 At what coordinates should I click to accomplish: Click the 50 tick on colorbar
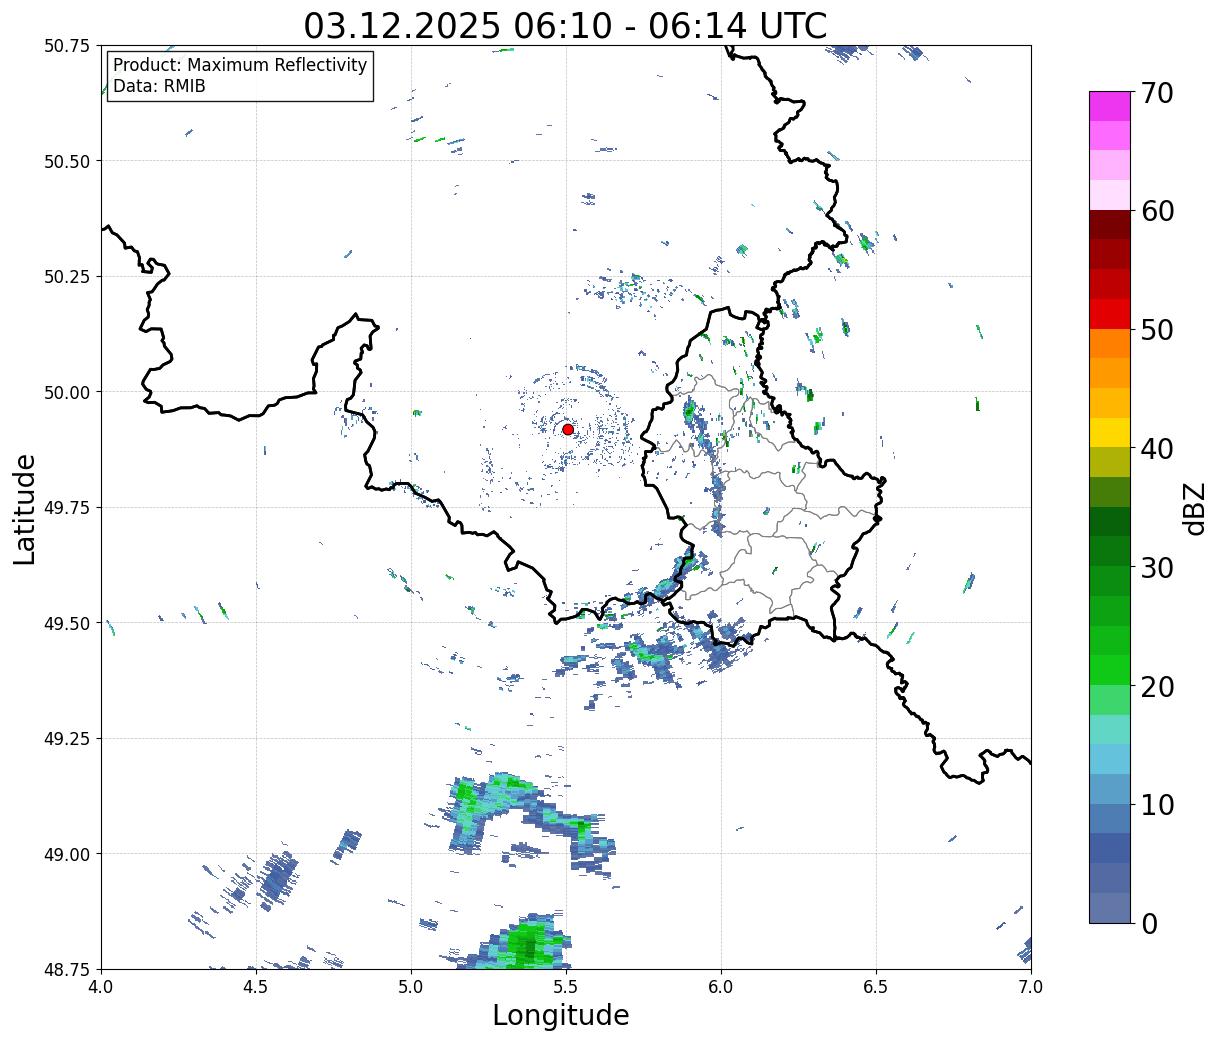(x=1157, y=329)
